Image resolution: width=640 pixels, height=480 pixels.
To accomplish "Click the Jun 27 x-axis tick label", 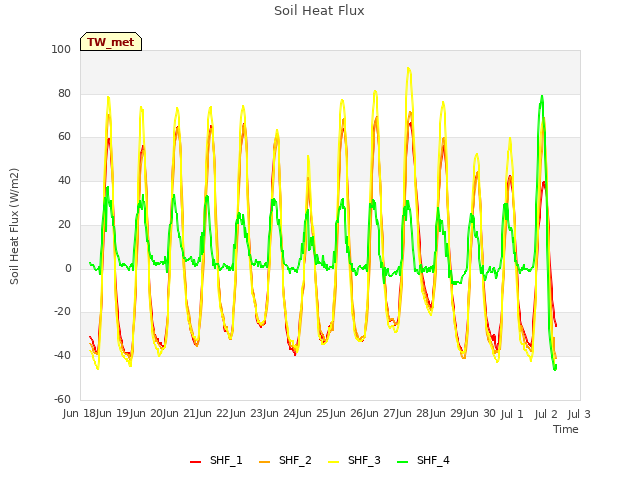I will click(380, 414).
